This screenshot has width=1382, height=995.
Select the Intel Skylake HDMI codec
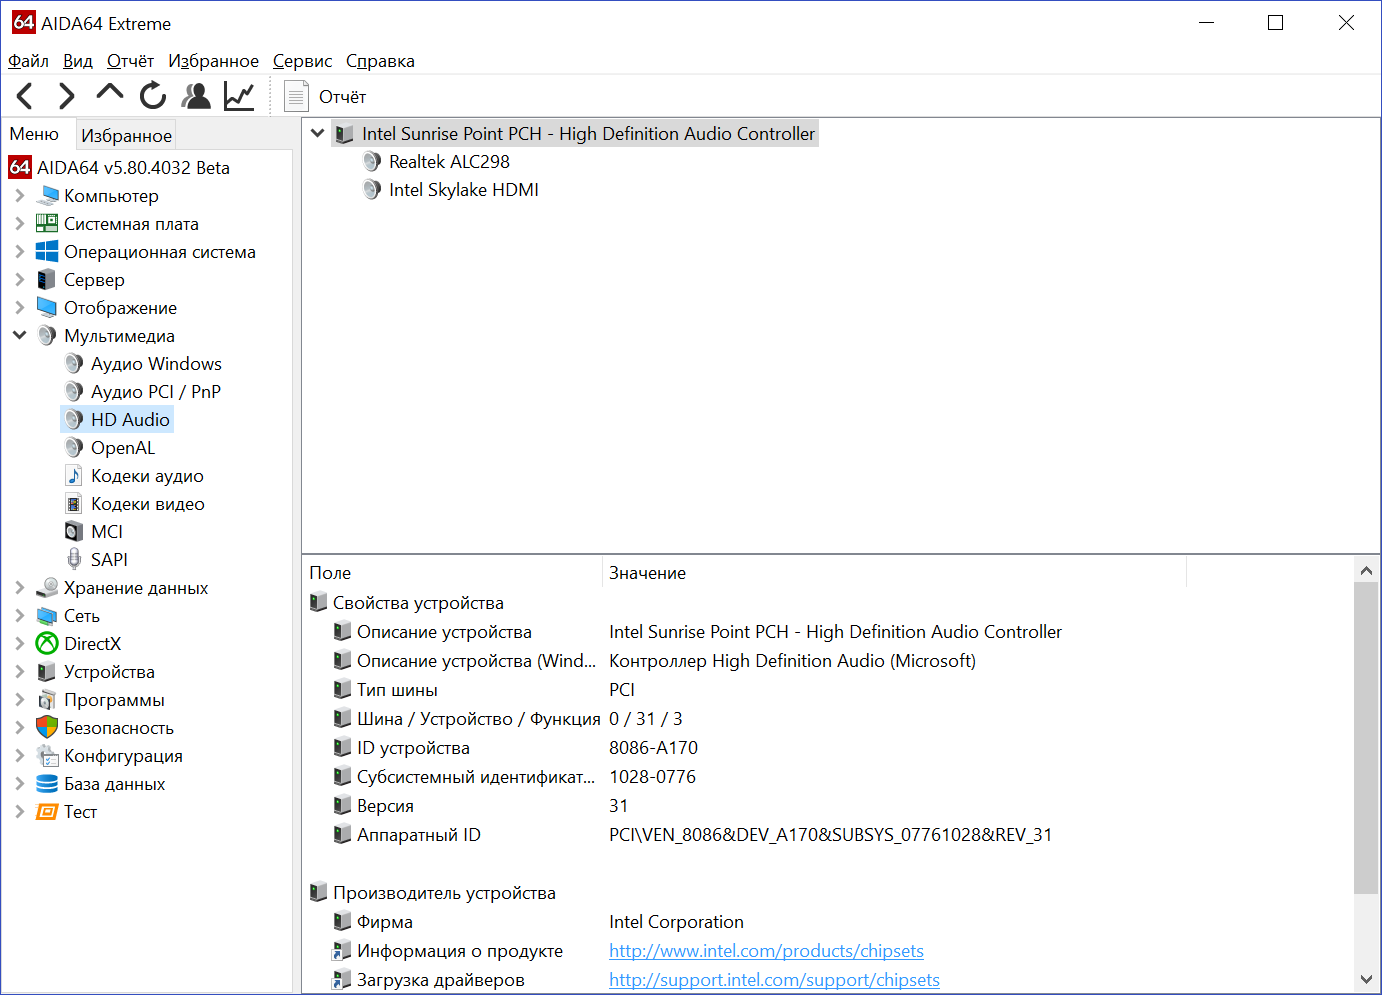click(463, 190)
